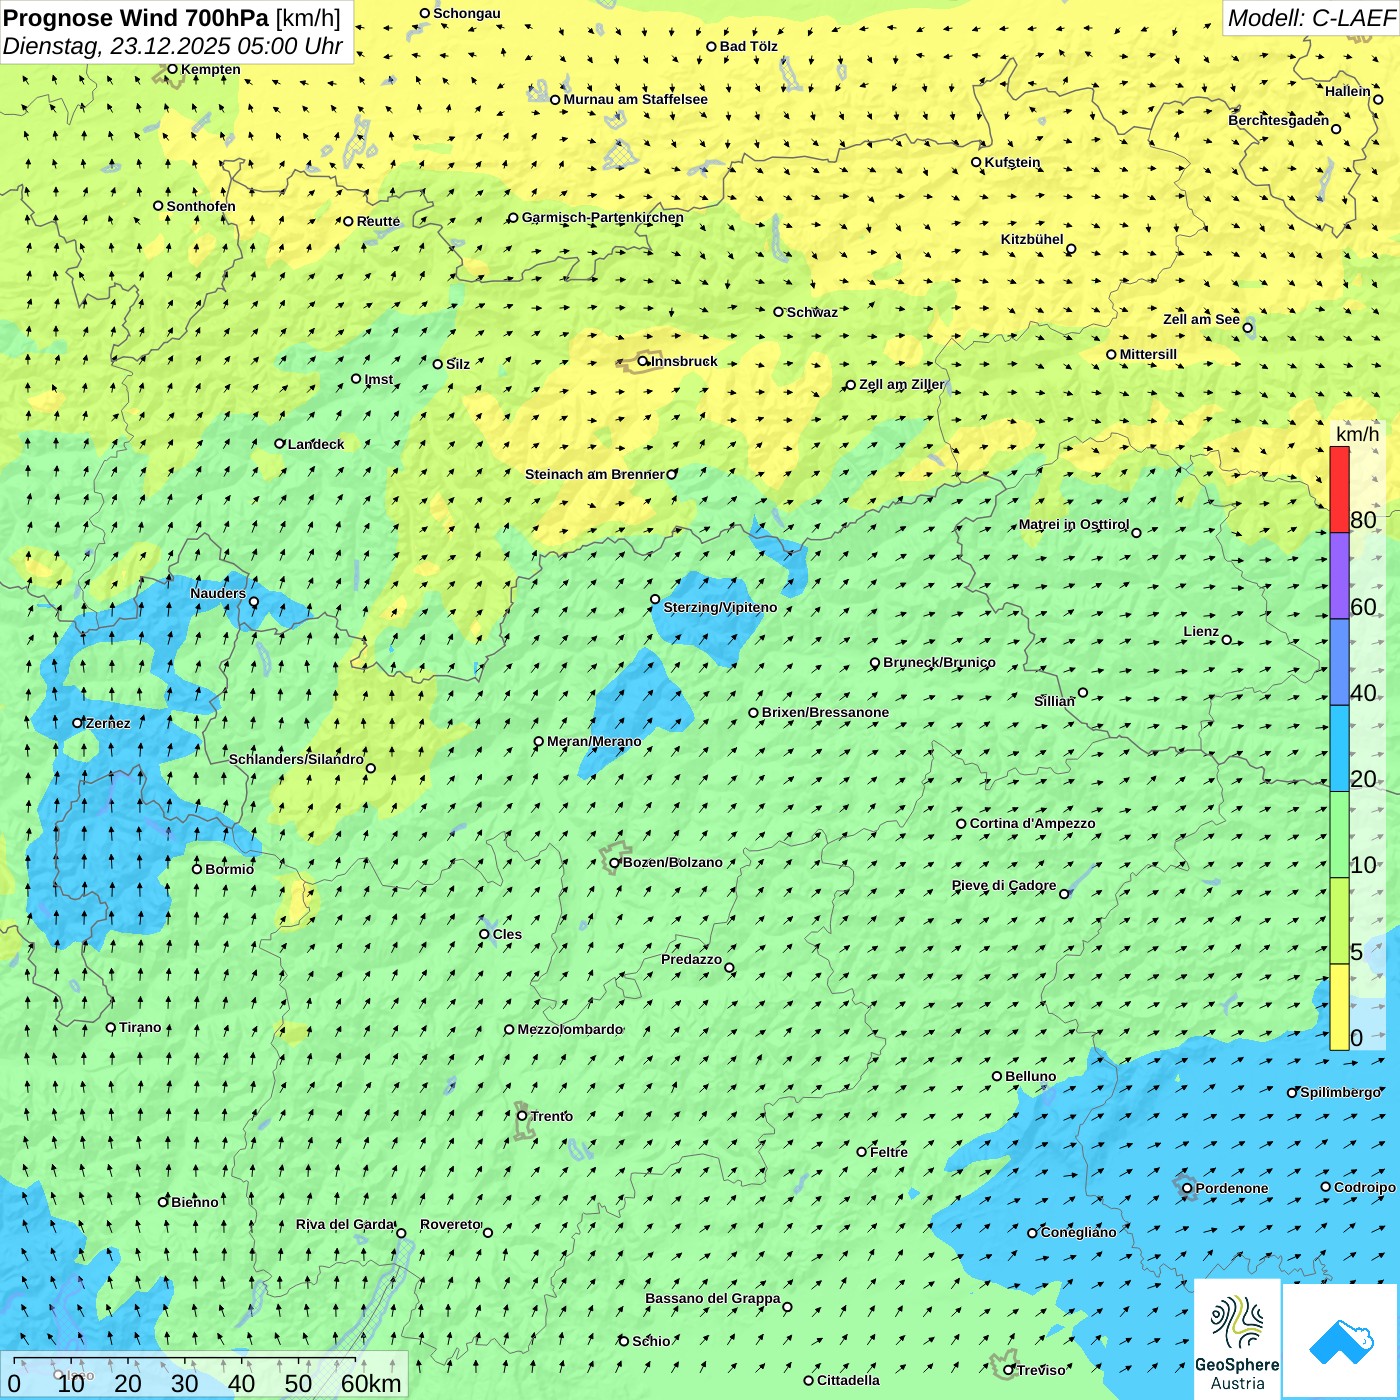The height and width of the screenshot is (1400, 1400).
Task: Click the 'Conegliano' label
Action: pos(1078,1232)
